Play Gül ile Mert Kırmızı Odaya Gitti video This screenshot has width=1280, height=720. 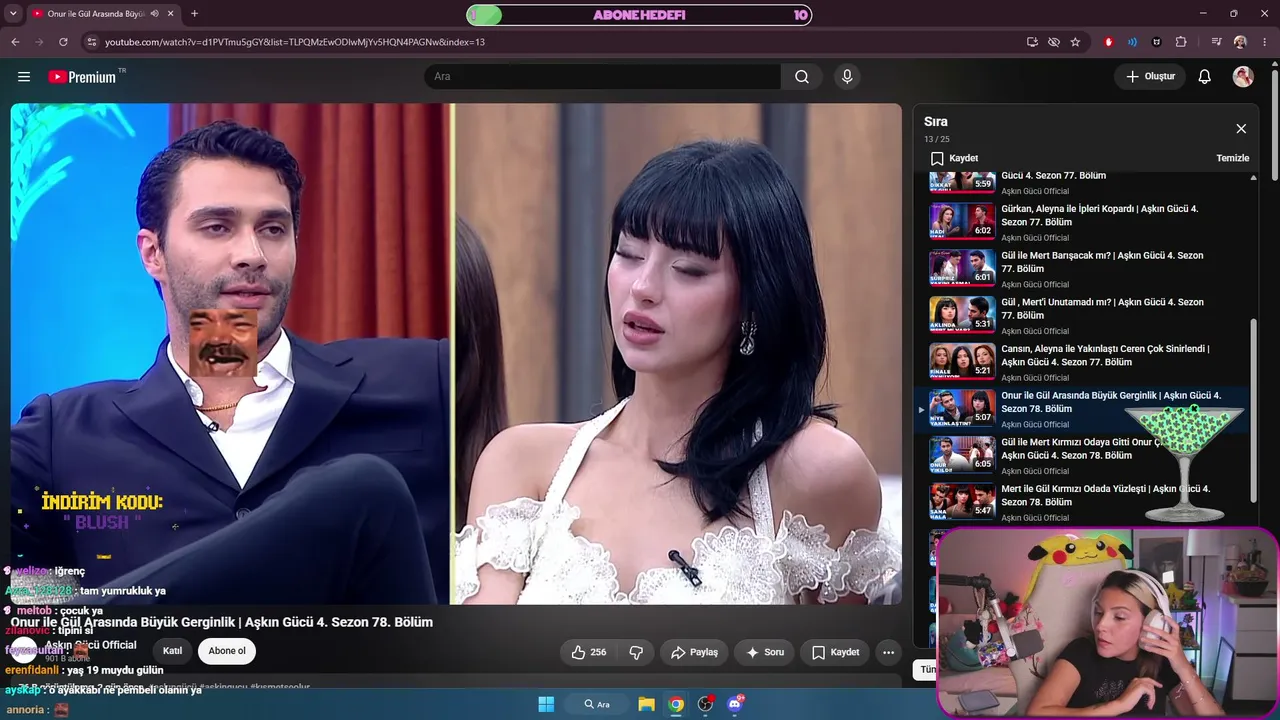click(x=1083, y=455)
